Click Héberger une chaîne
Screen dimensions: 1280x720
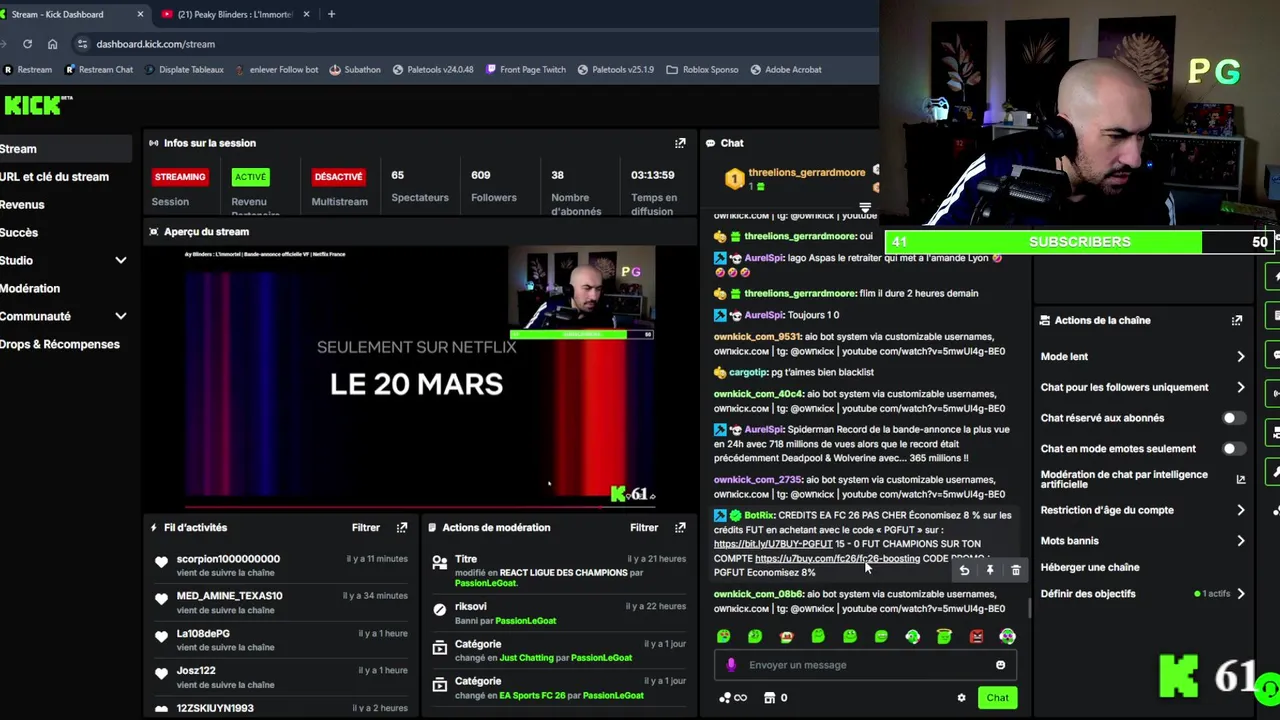click(x=1090, y=568)
